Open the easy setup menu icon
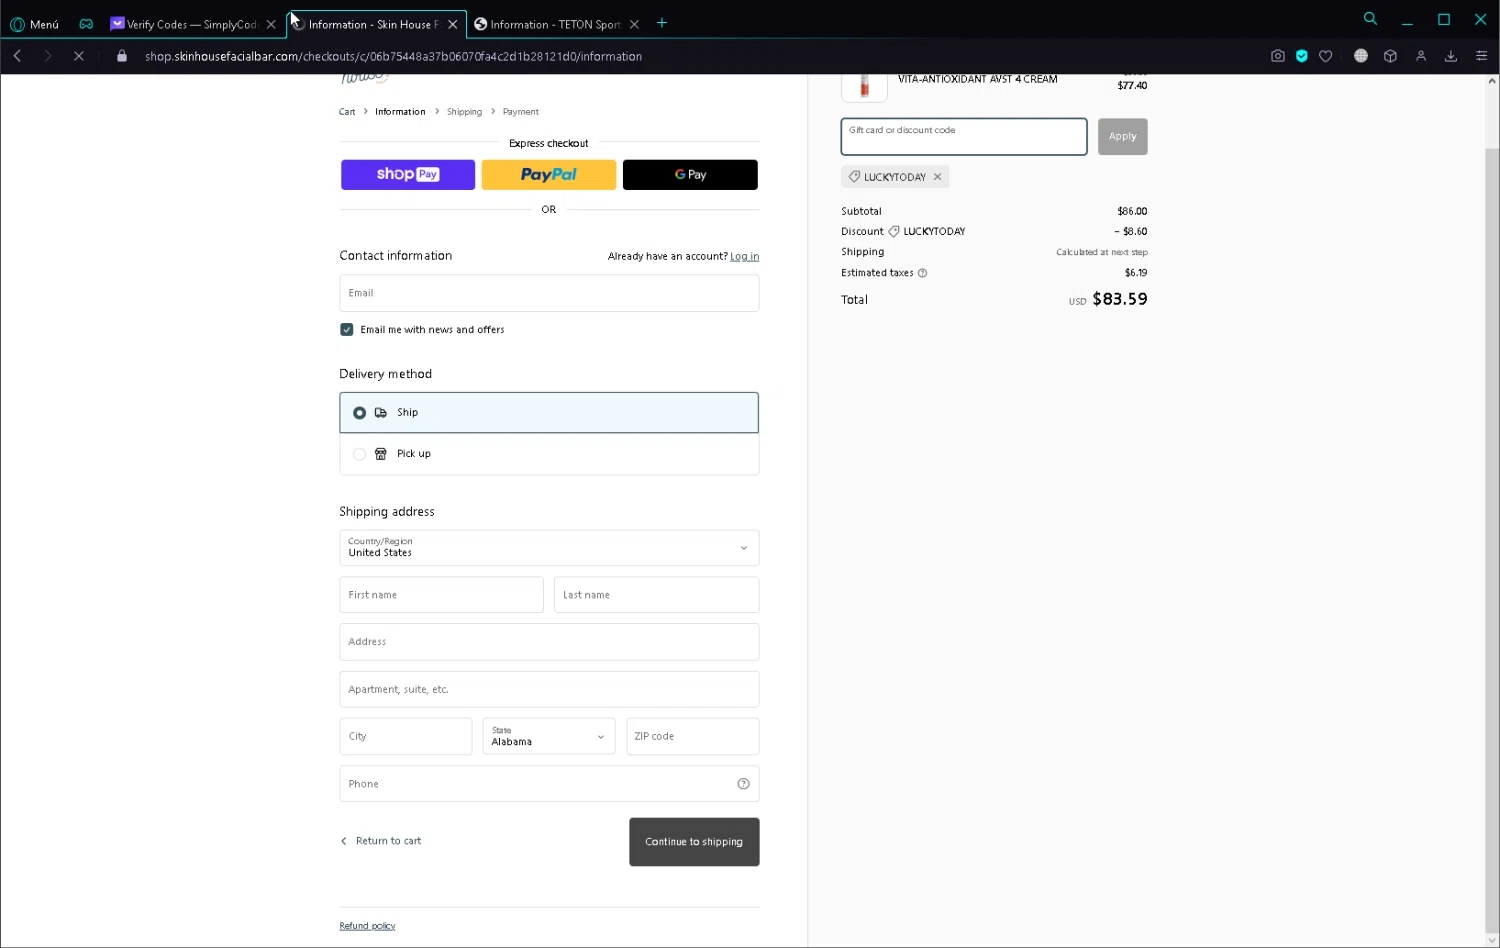 pos(1481,56)
